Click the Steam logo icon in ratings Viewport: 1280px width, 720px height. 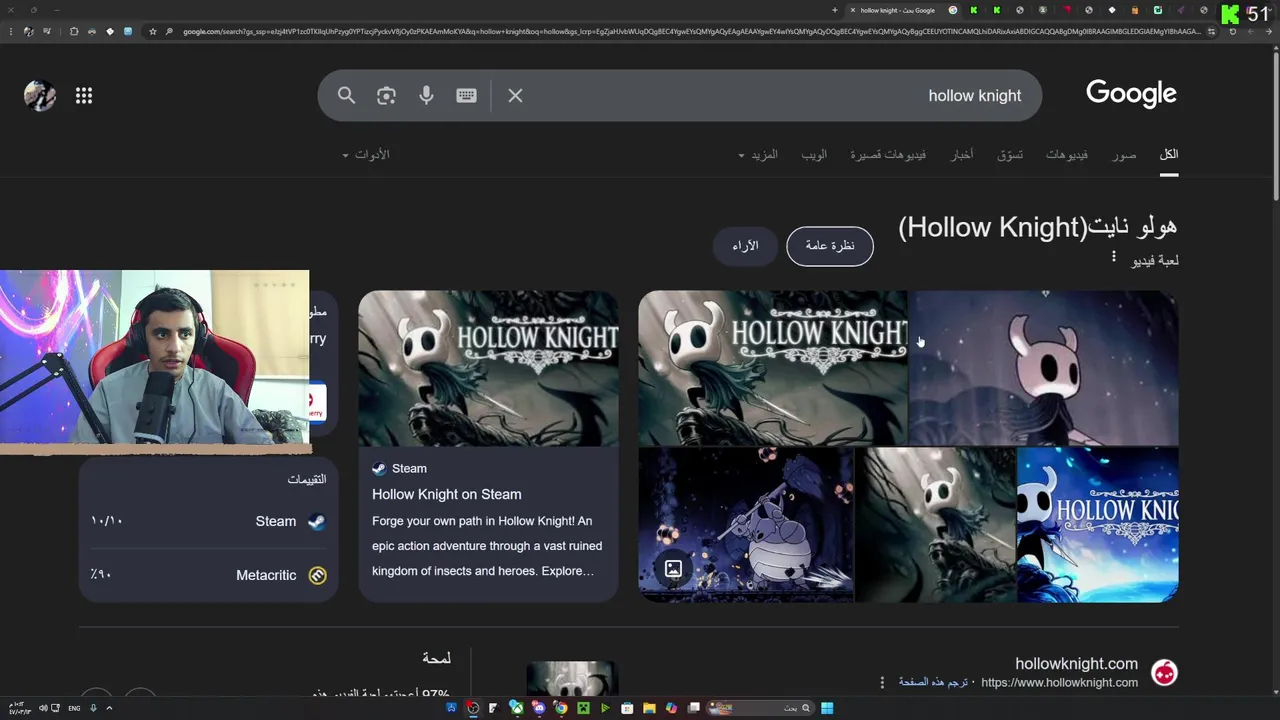click(316, 521)
